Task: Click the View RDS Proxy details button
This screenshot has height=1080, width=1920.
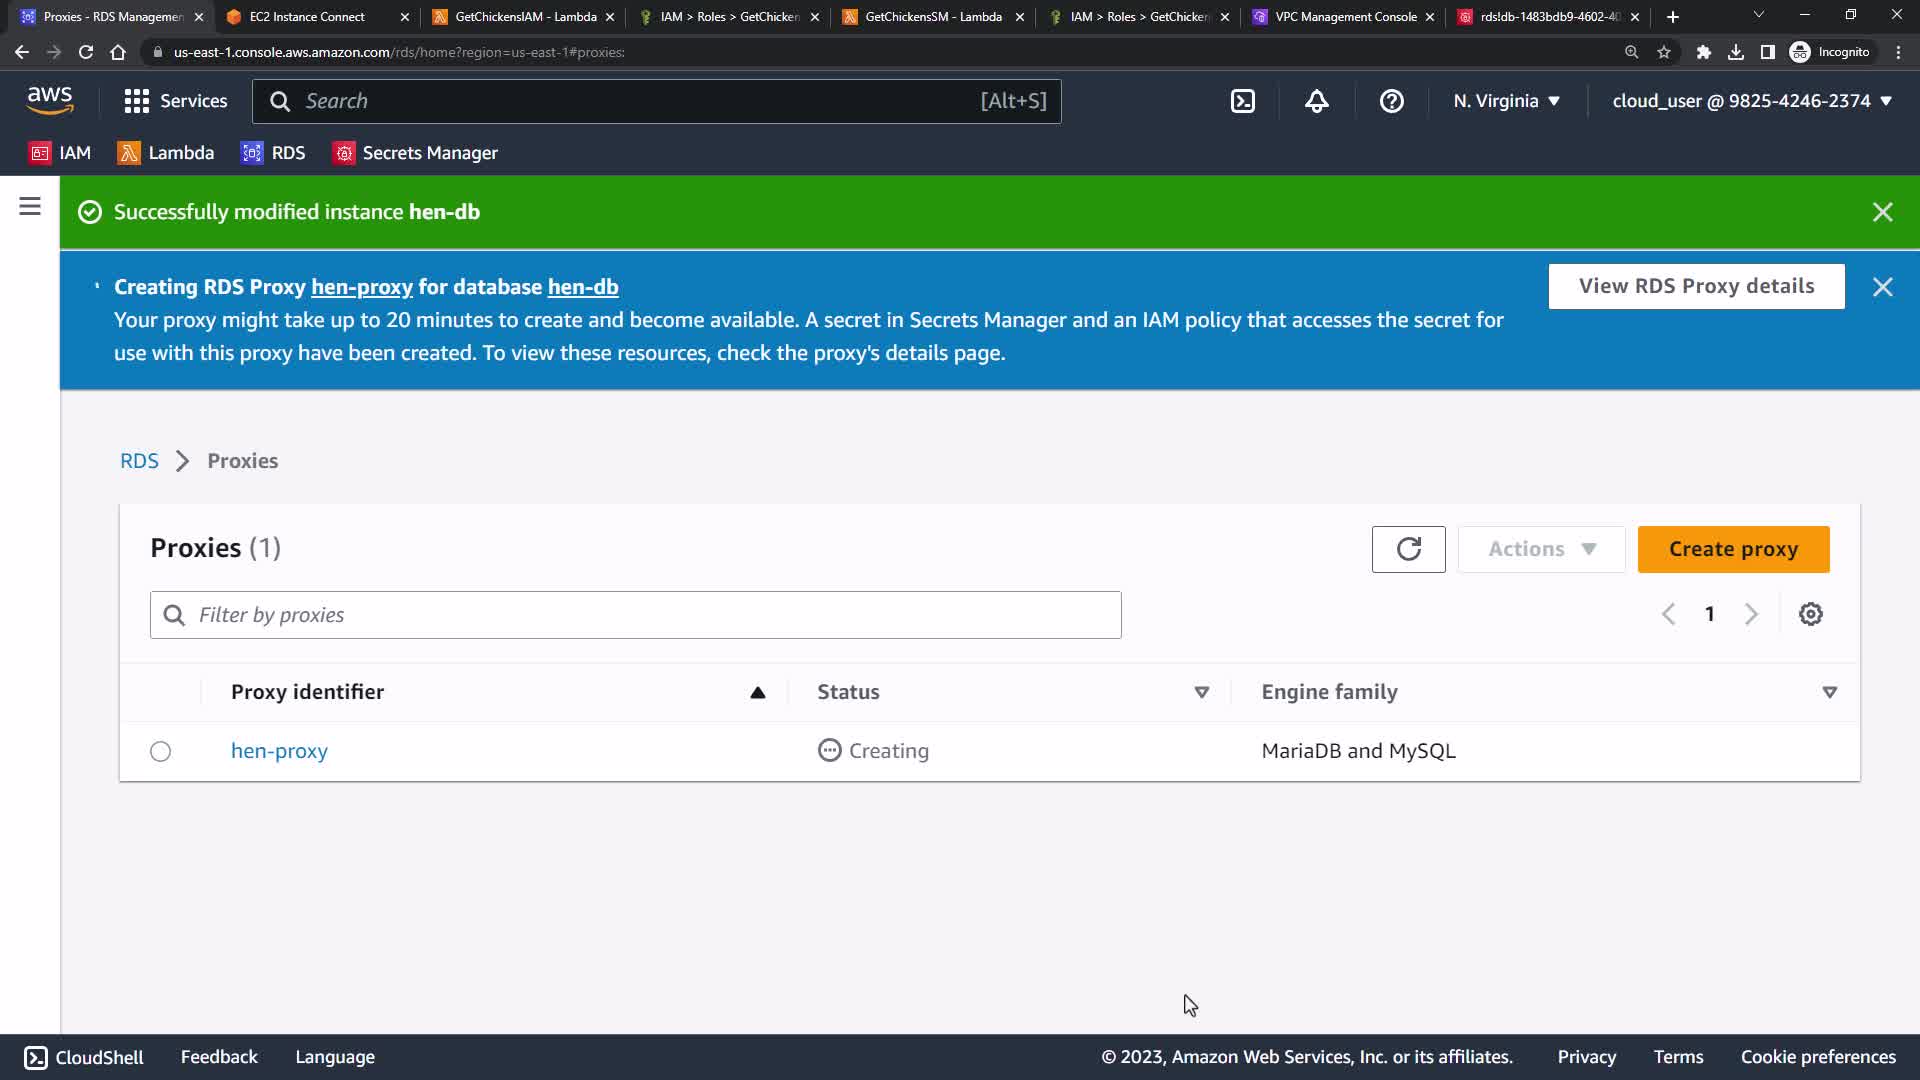Action: 1696,286
